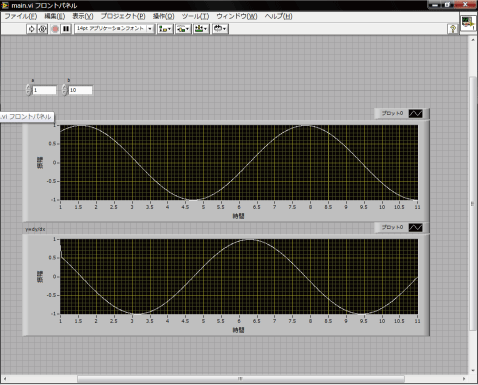Maximize the main.vi window

point(447,5)
